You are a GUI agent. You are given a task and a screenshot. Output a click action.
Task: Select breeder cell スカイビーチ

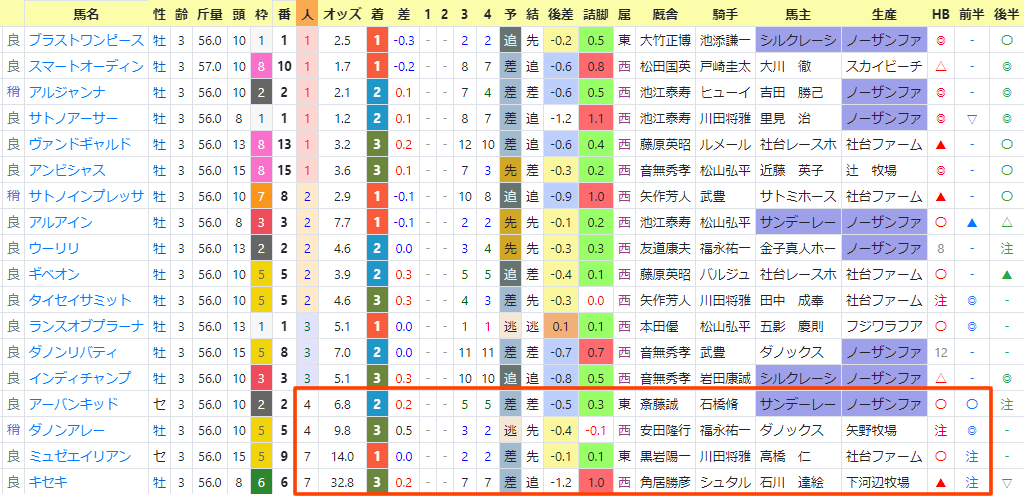(884, 67)
